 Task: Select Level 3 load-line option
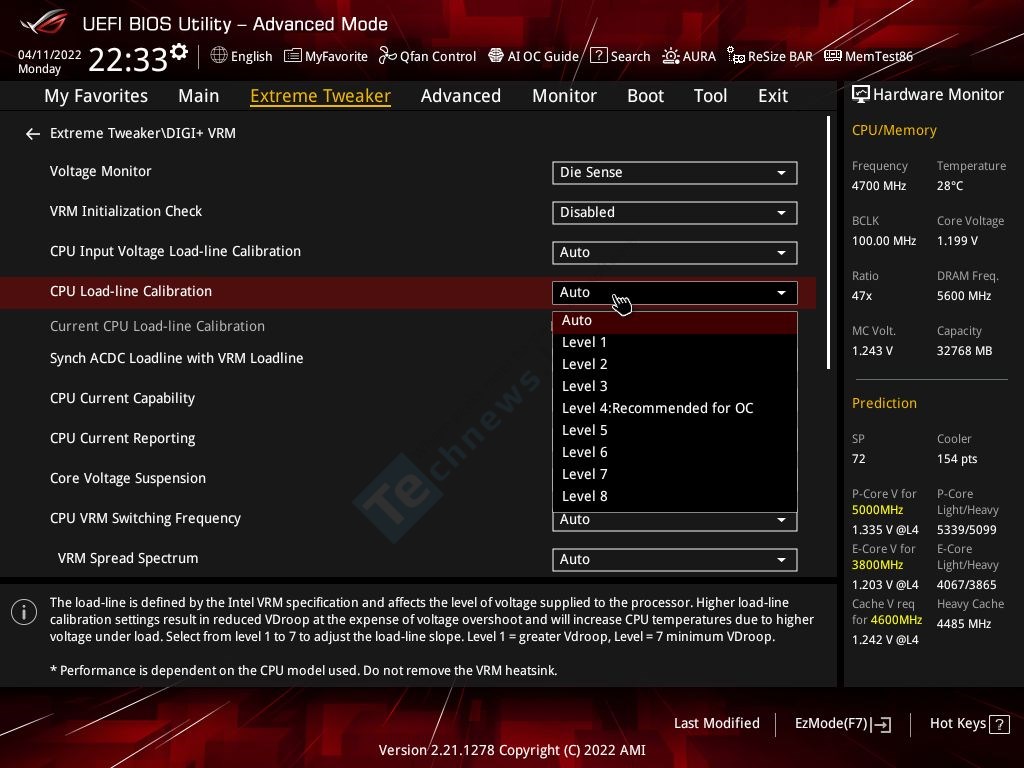tap(675, 387)
